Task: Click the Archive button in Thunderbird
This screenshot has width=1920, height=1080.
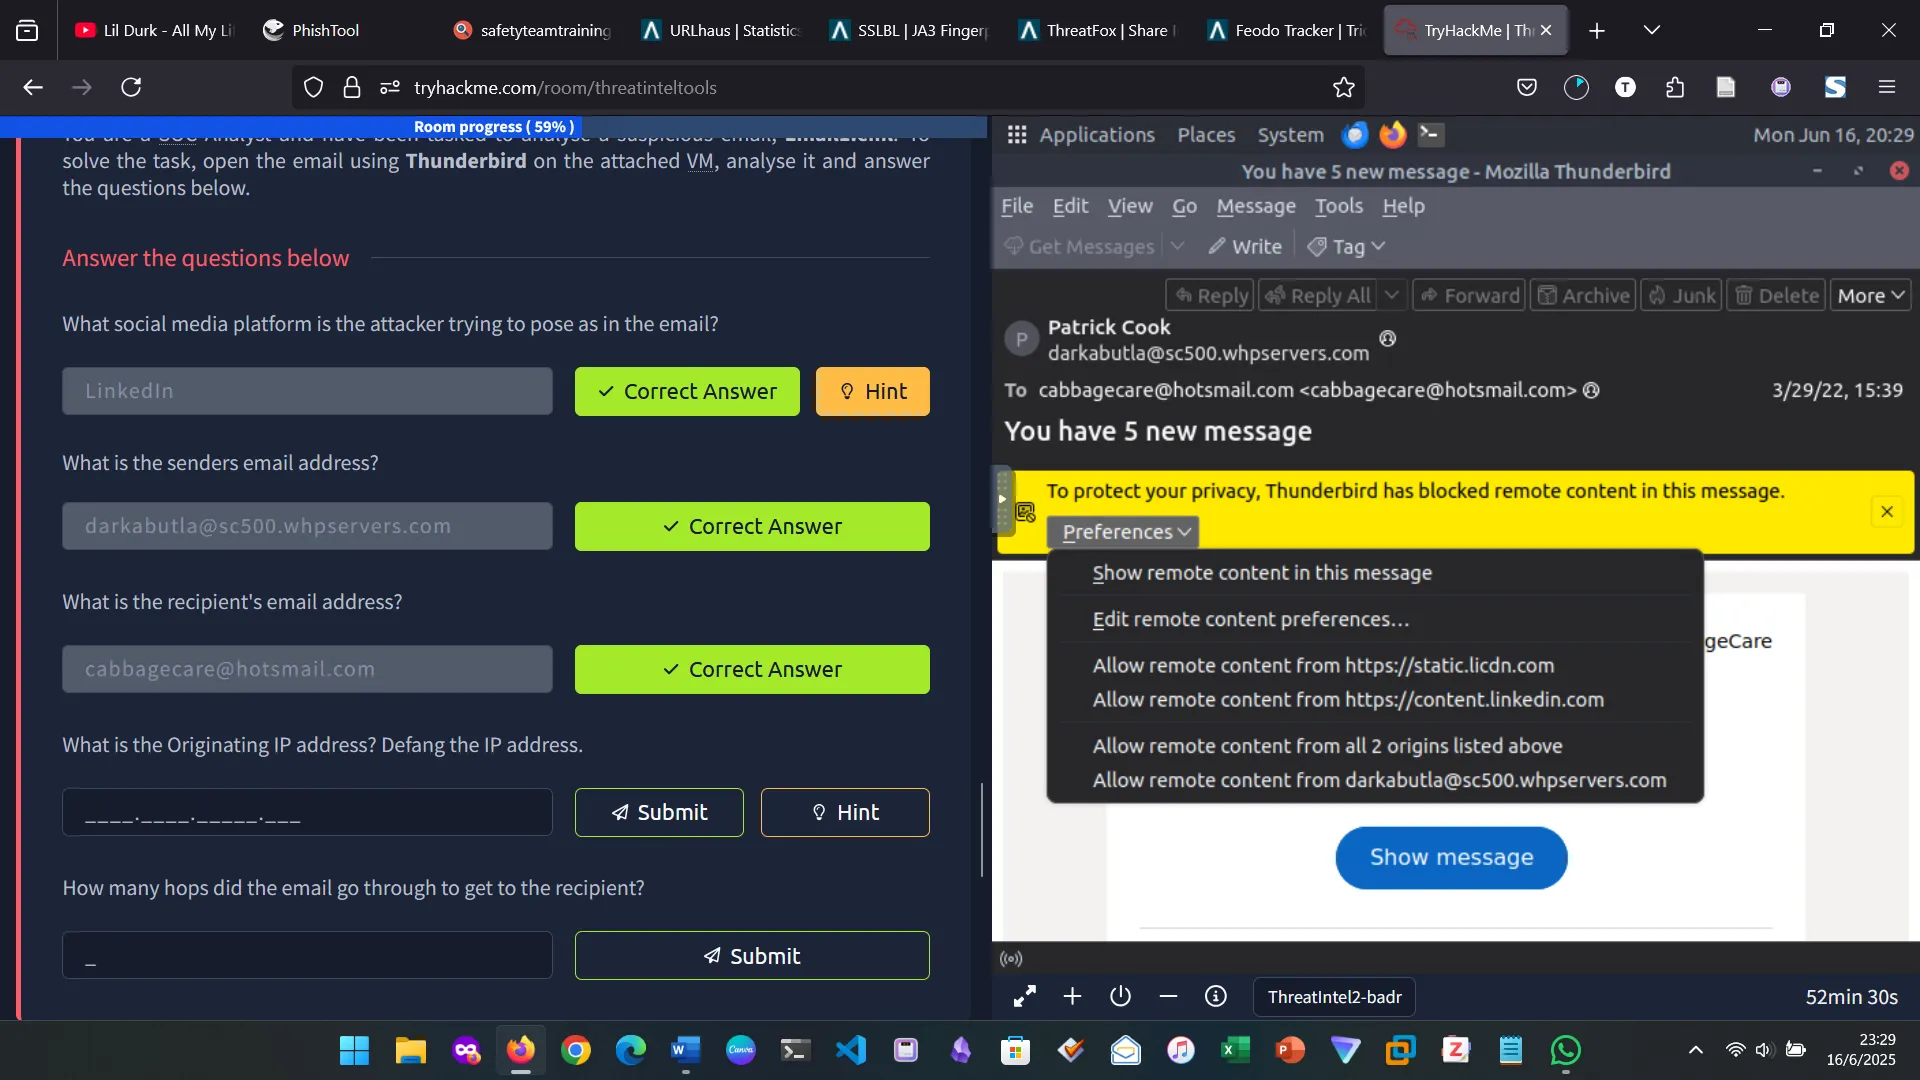Action: 1583,295
